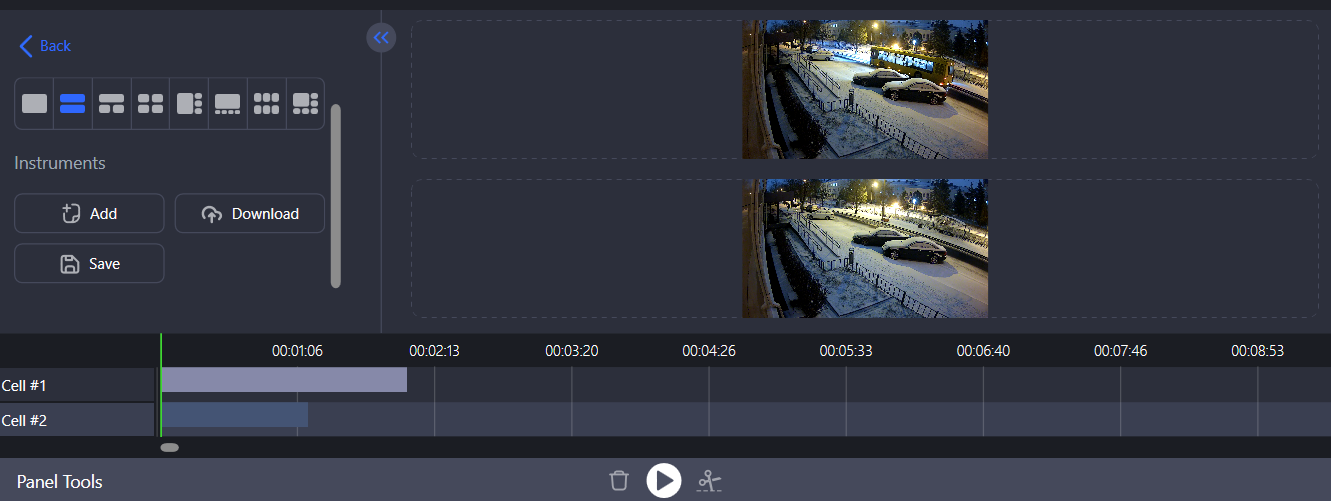Pick the large-left three-right layout
The image size is (1331, 501).
189,103
